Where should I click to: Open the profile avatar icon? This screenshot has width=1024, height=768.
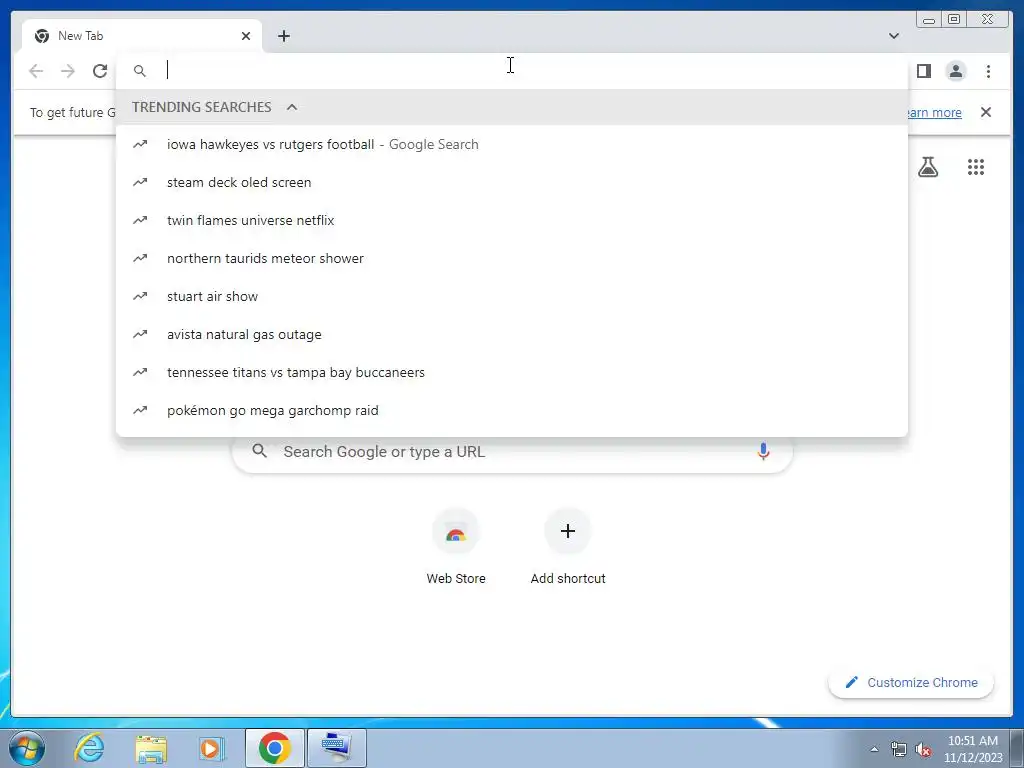point(956,71)
